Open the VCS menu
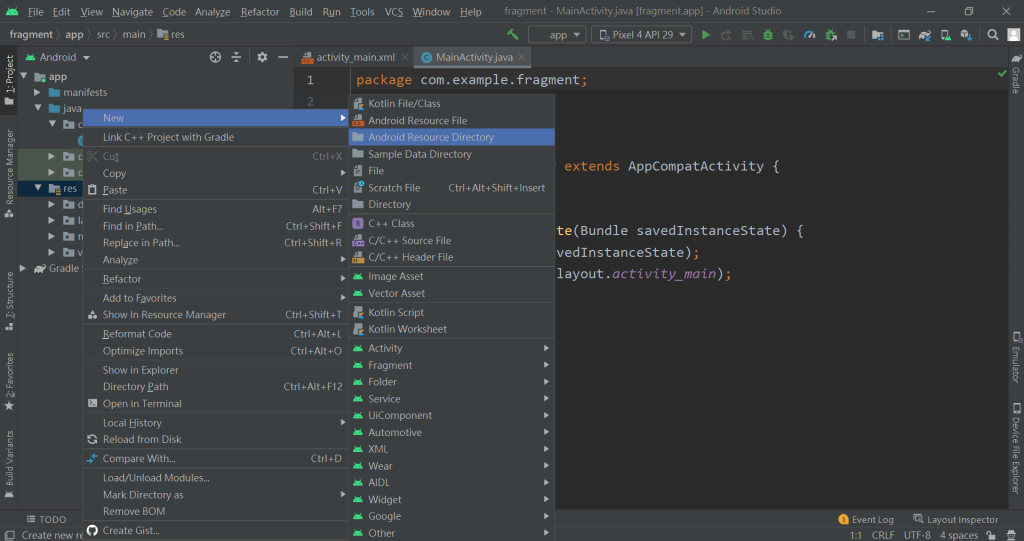1024x541 pixels. 393,12
